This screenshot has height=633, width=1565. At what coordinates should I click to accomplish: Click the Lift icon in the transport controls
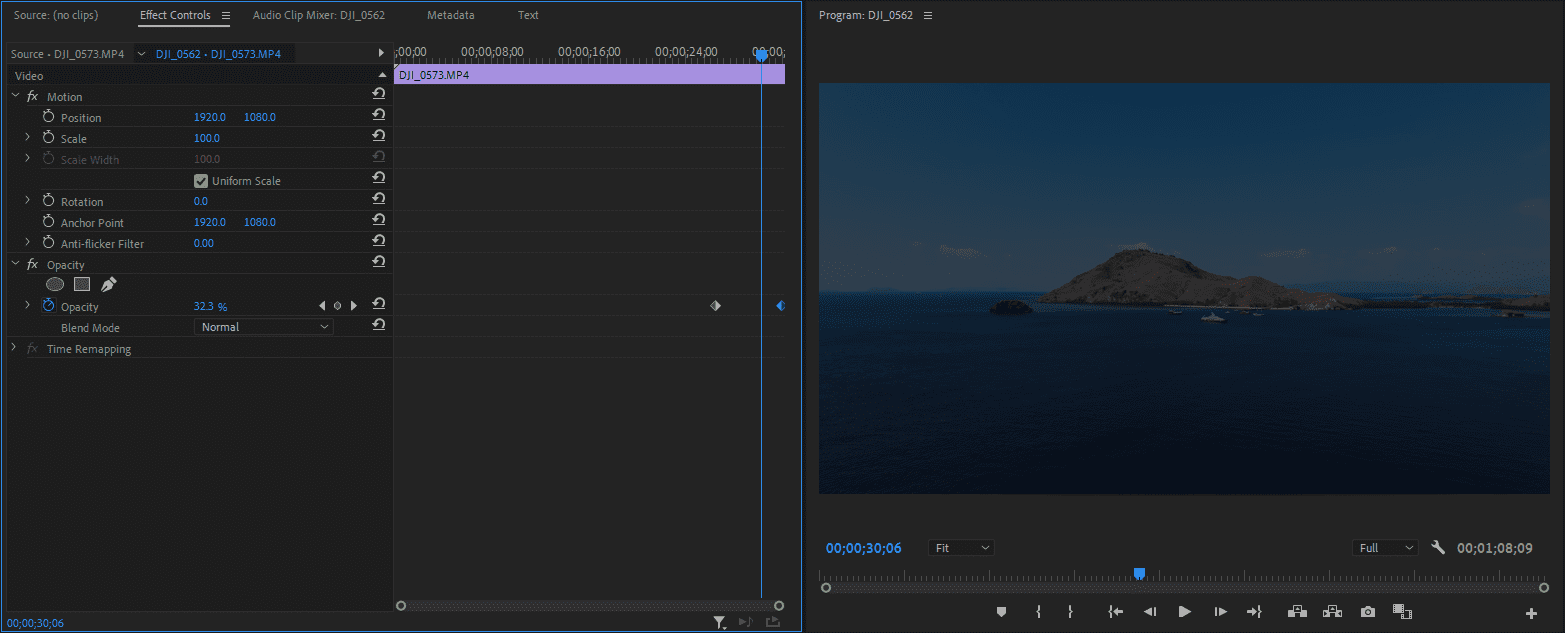tap(1297, 611)
